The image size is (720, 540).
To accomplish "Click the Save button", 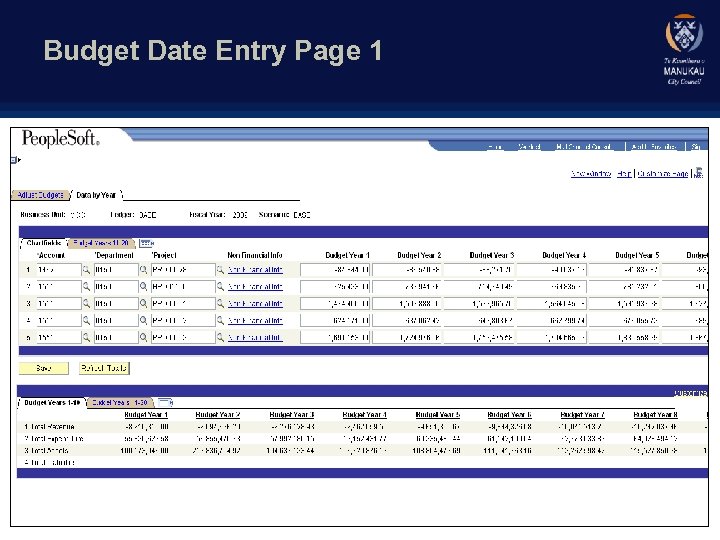I will (x=44, y=368).
